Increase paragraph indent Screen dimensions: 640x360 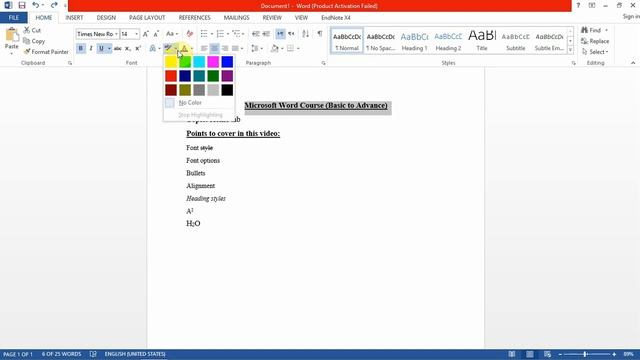(x=266, y=34)
